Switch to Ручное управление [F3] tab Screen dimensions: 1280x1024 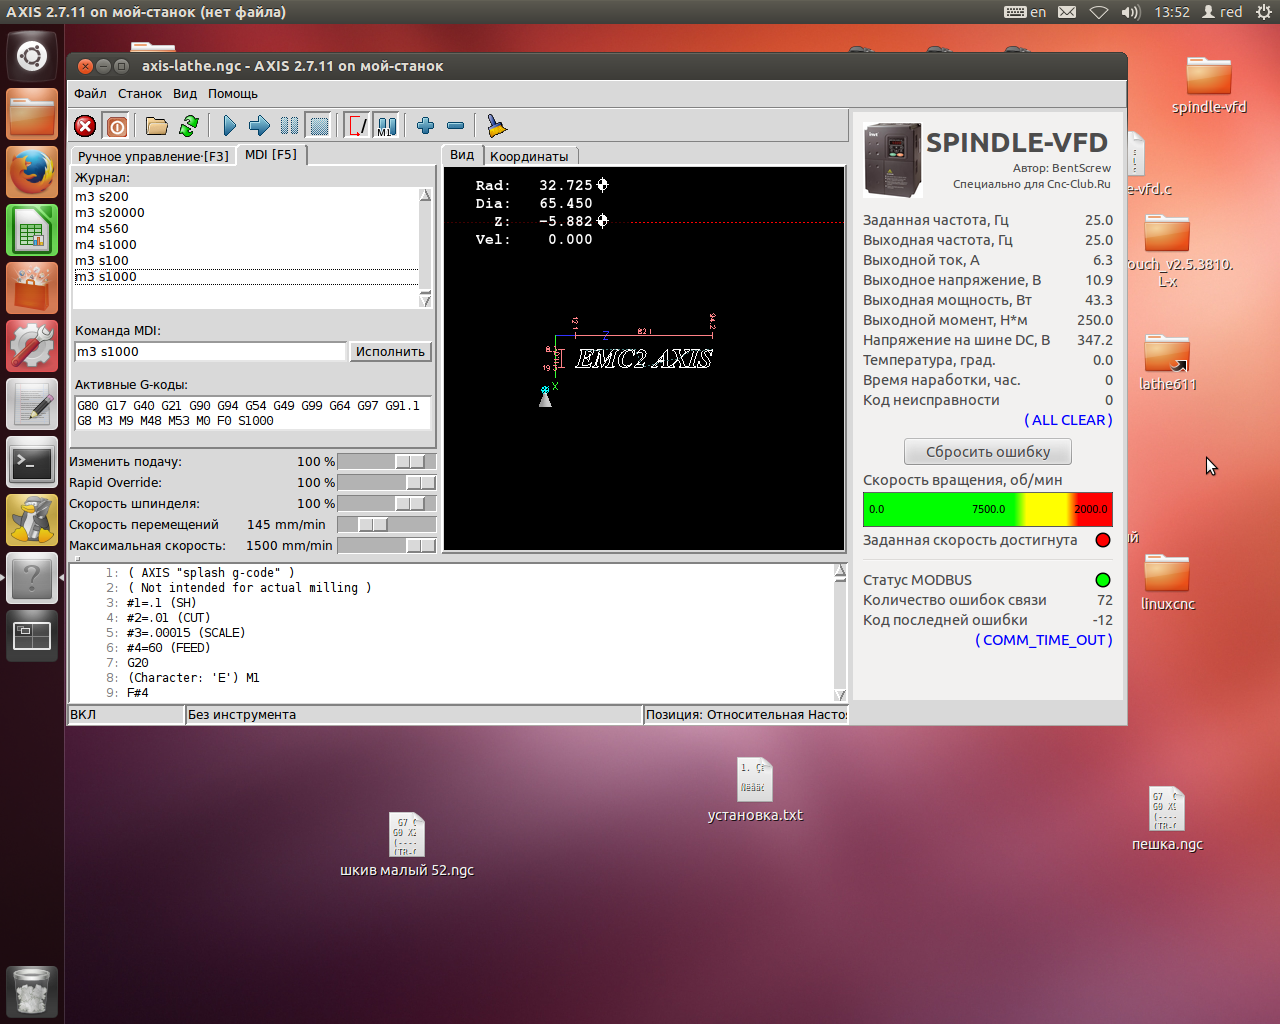click(153, 156)
